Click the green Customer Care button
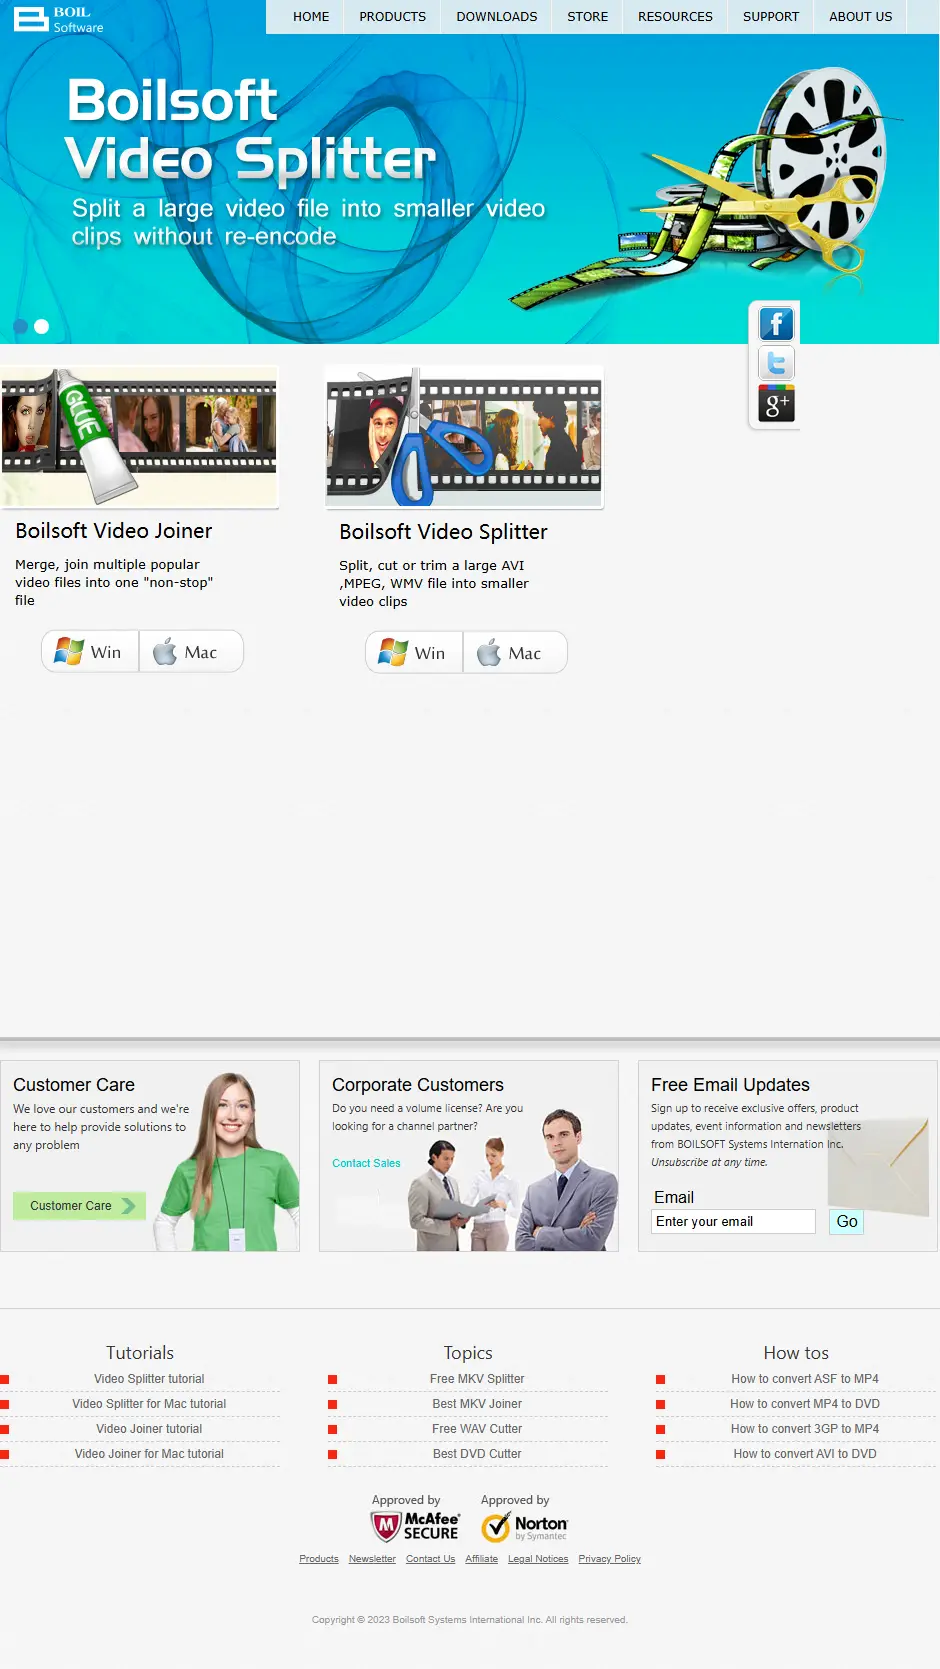This screenshot has width=940, height=1669. tap(79, 1206)
